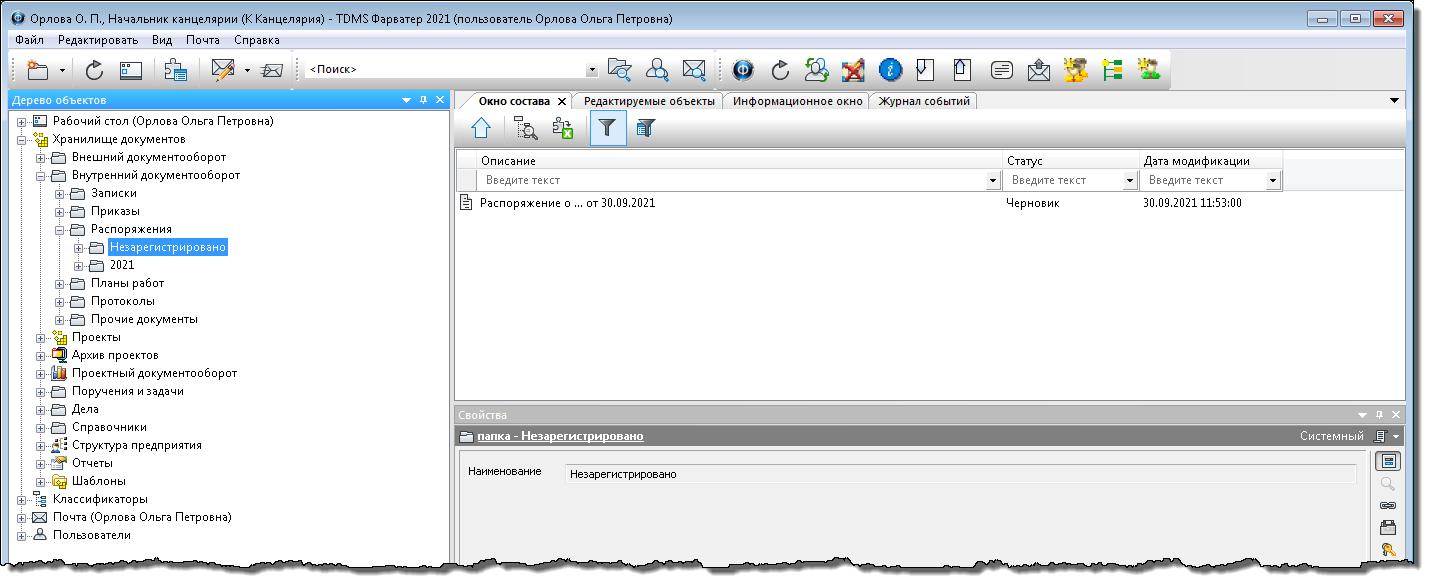1429x583 pixels.
Task: Switch to Журнал событий tab
Action: (924, 101)
